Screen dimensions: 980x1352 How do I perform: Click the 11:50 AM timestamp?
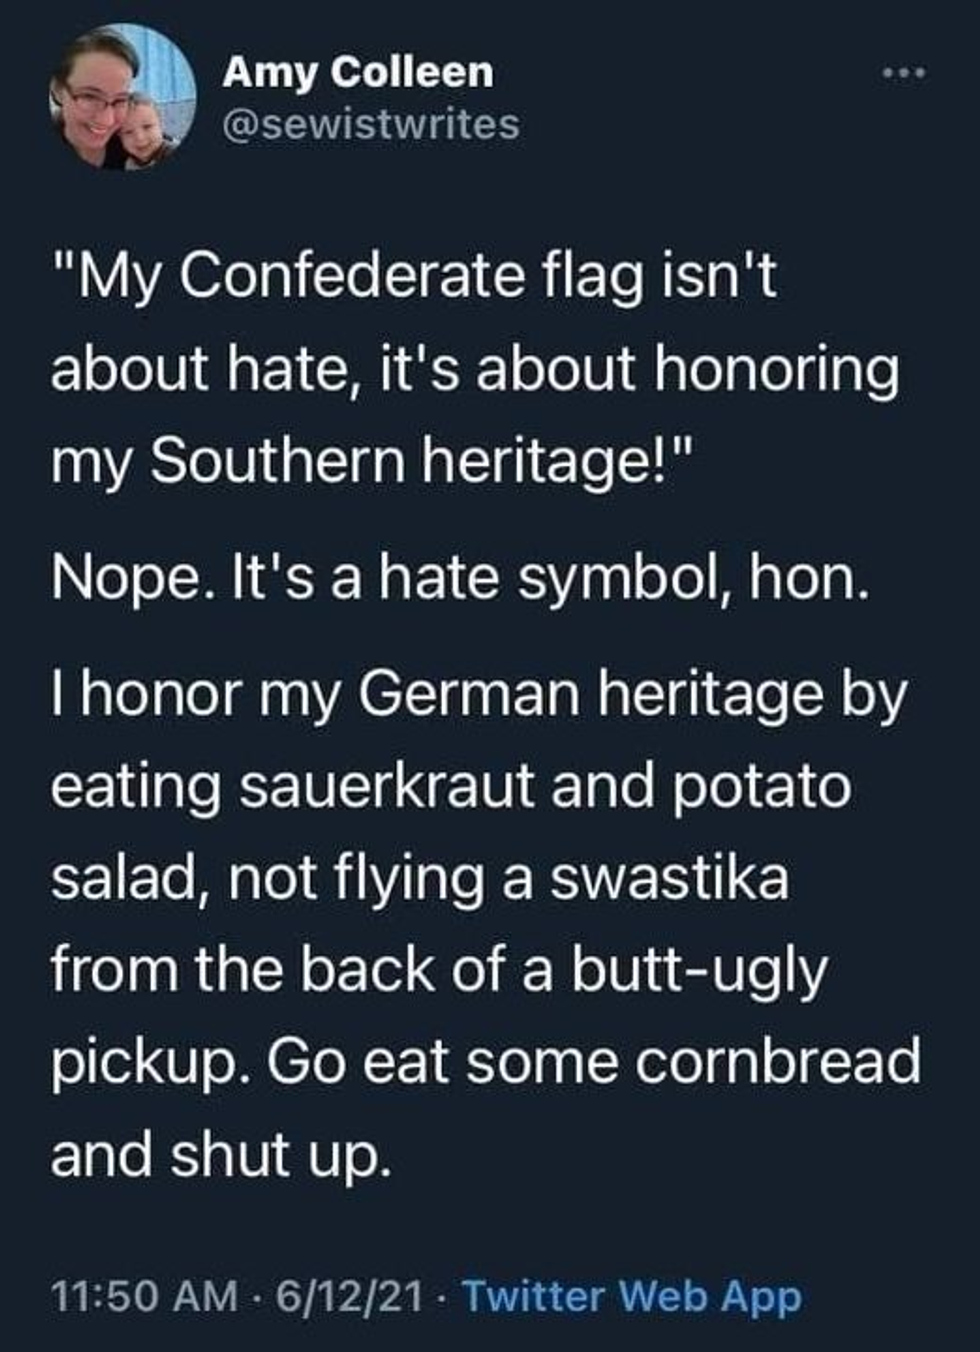pos(145,1297)
